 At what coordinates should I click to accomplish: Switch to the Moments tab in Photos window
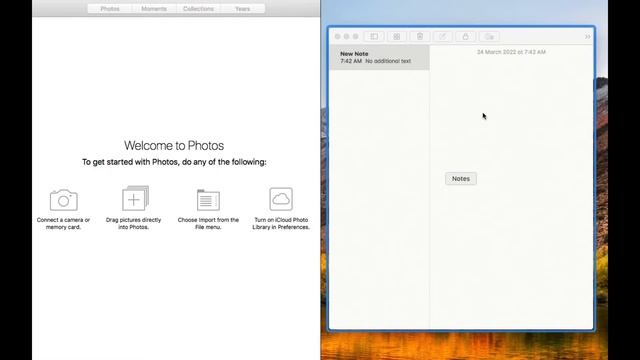(x=154, y=9)
